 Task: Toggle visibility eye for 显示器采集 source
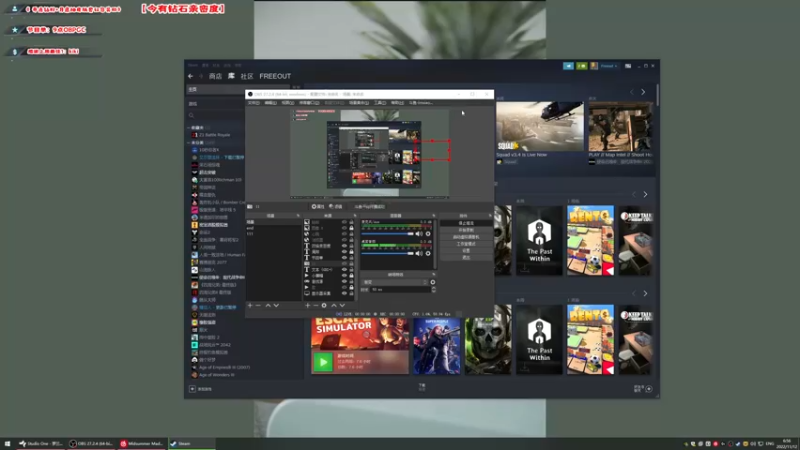click(344, 293)
